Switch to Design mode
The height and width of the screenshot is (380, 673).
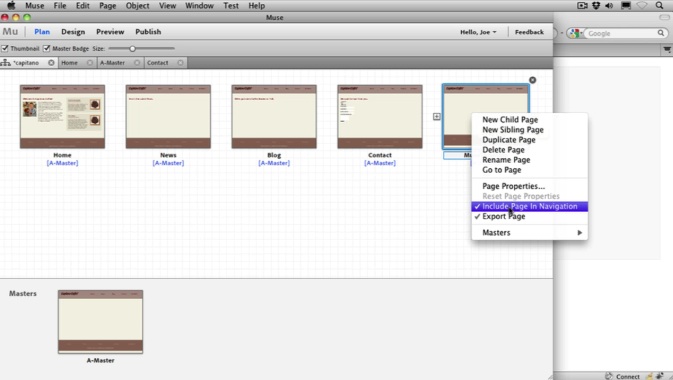pos(73,32)
